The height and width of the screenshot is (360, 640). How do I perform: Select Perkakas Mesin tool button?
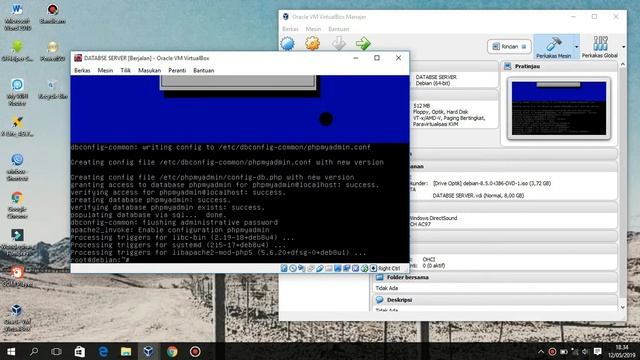coord(553,47)
